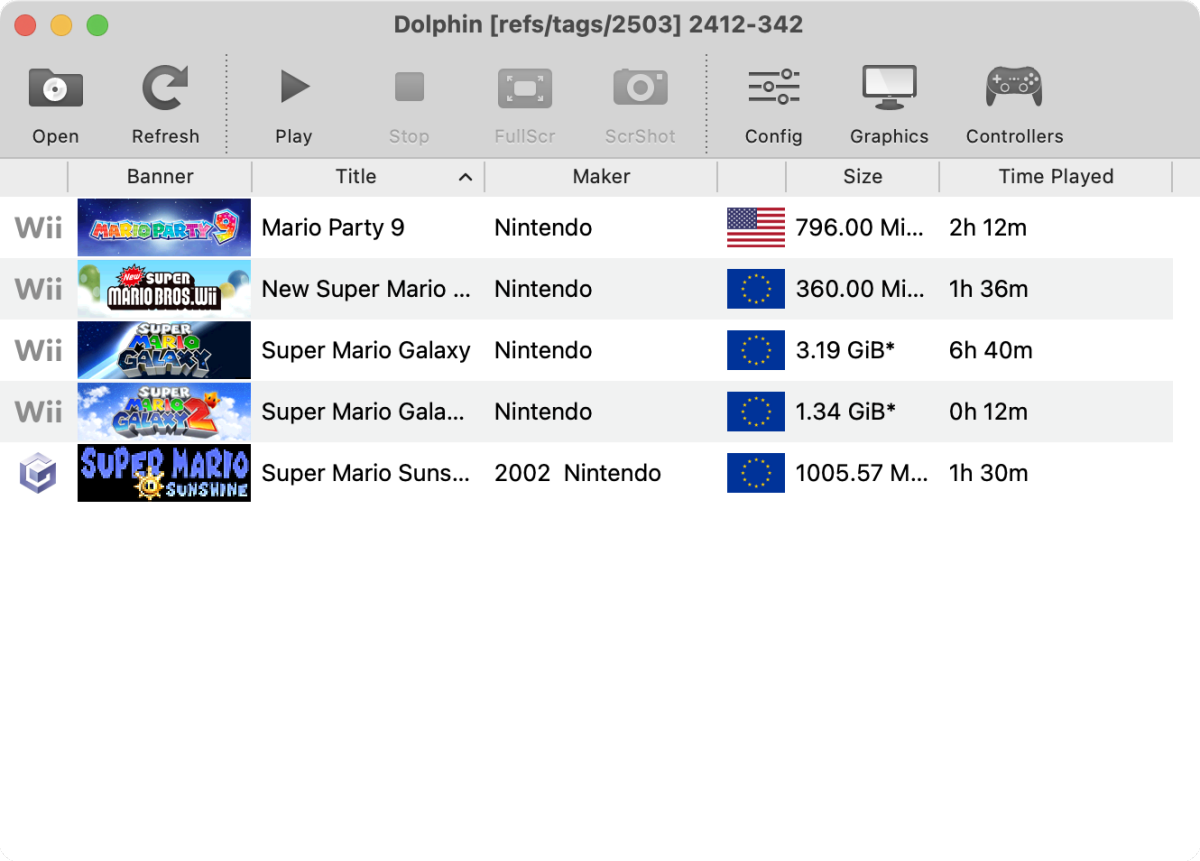Click '2002 Nintendo' maker cell
1200x861 pixels.
(x=578, y=473)
